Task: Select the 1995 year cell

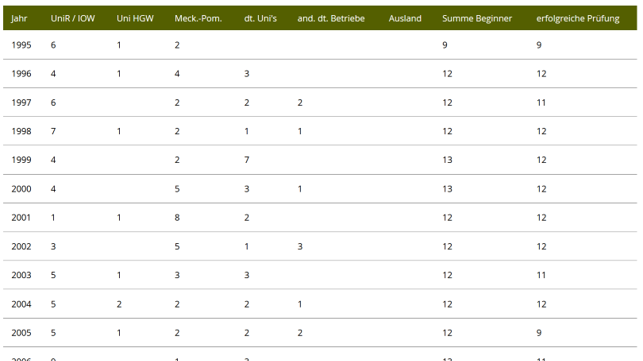Action: (x=21, y=45)
